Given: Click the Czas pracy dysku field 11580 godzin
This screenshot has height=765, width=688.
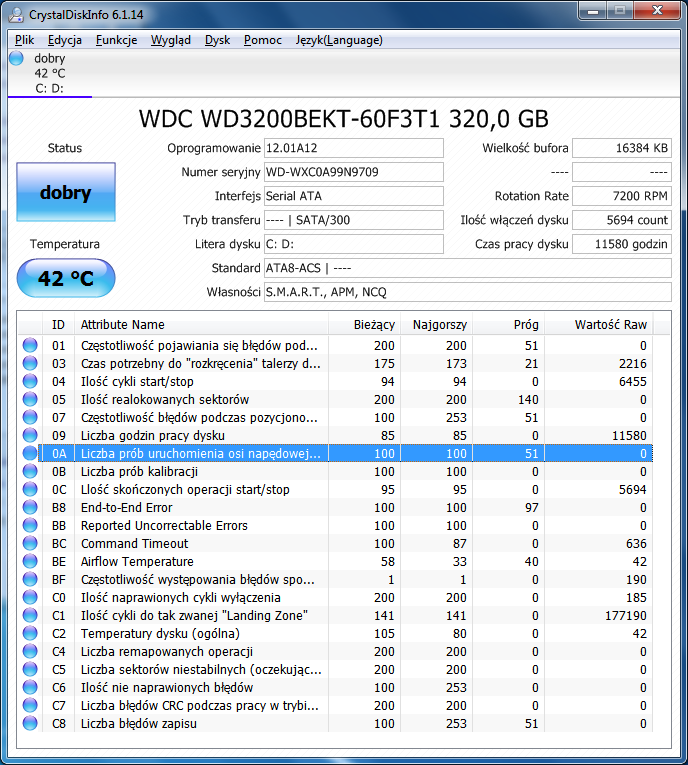Looking at the screenshot, I should (622, 244).
